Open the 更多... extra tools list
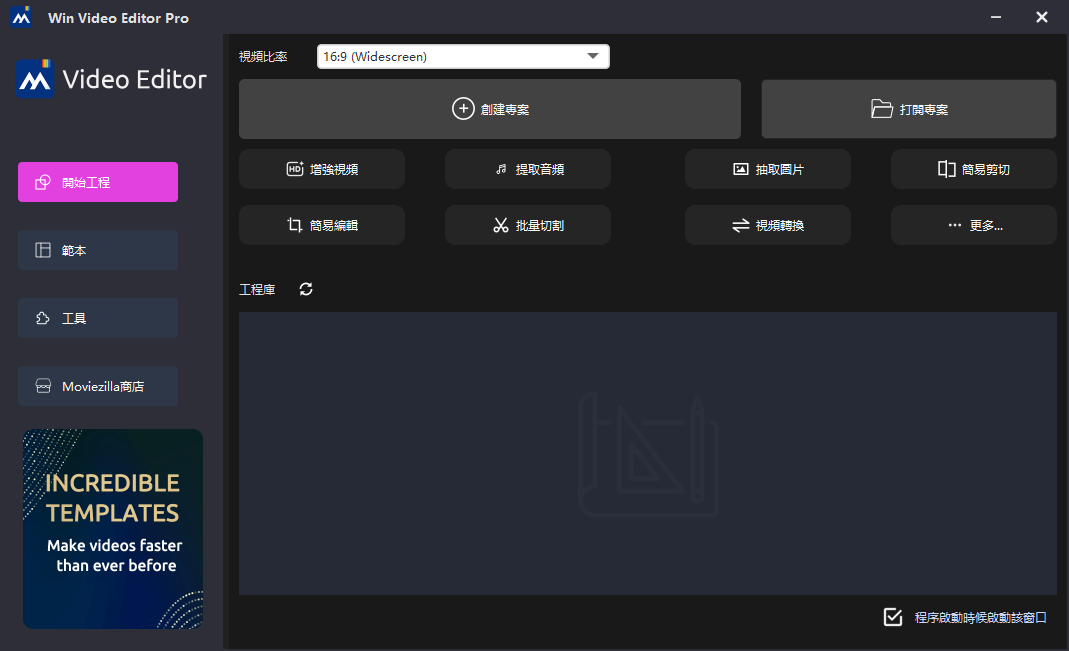Screen dimensions: 1069x651 [x=973, y=225]
